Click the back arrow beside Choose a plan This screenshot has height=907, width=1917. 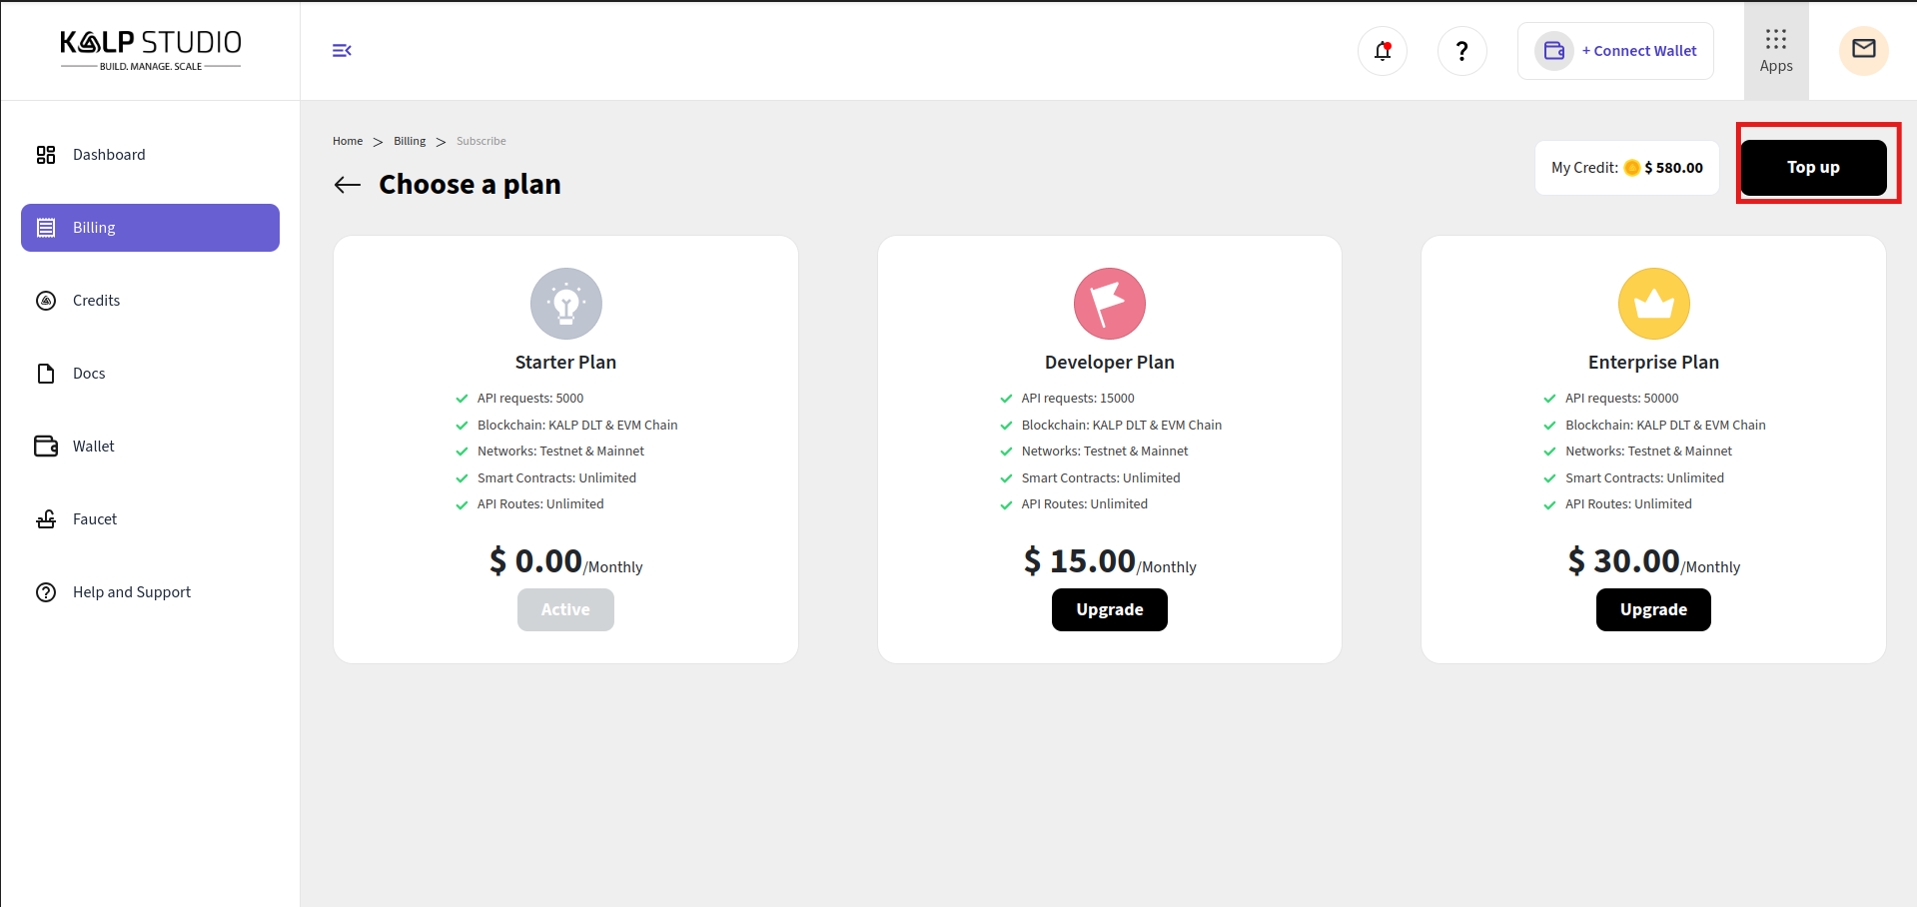[347, 185]
